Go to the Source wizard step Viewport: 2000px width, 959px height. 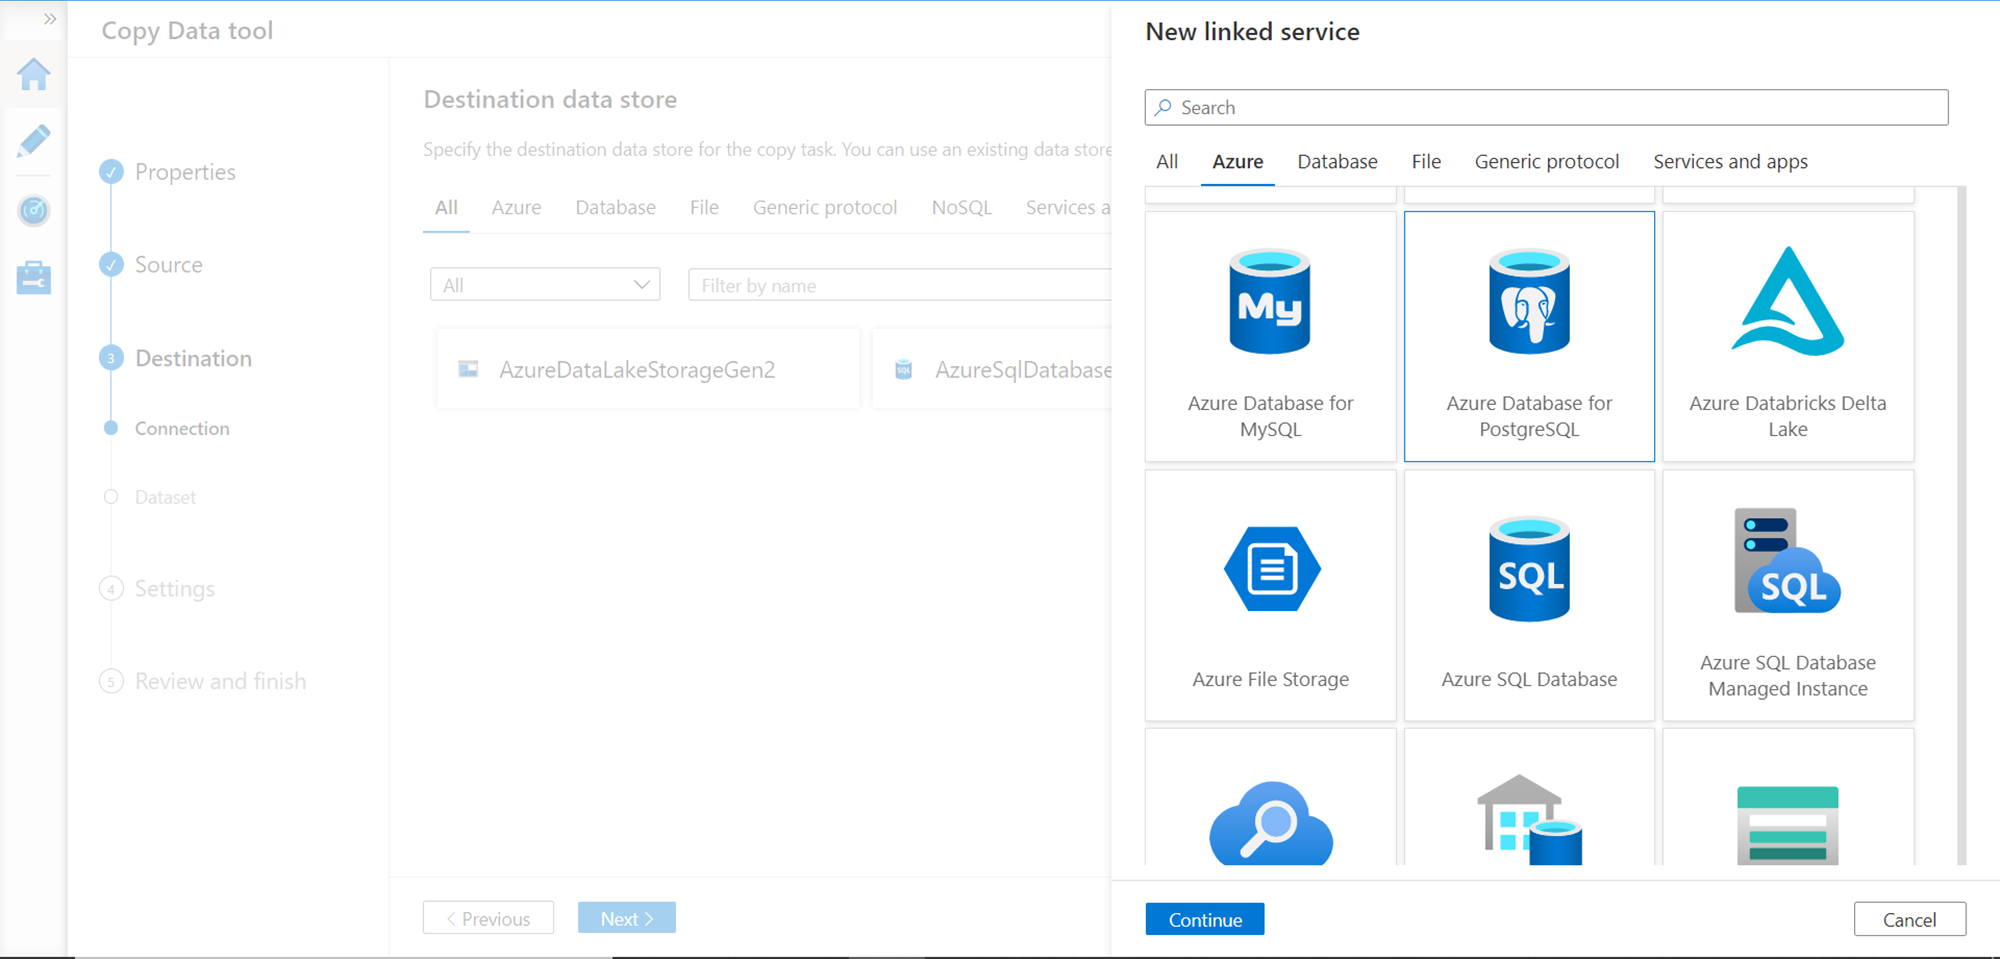[168, 265]
